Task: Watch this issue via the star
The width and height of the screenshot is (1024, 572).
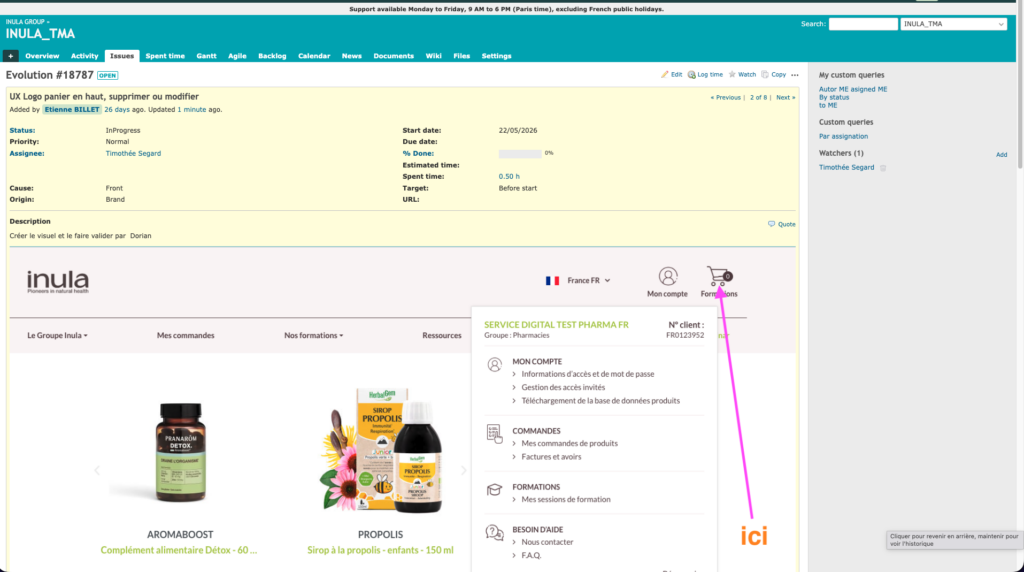Action: pyautogui.click(x=742, y=74)
